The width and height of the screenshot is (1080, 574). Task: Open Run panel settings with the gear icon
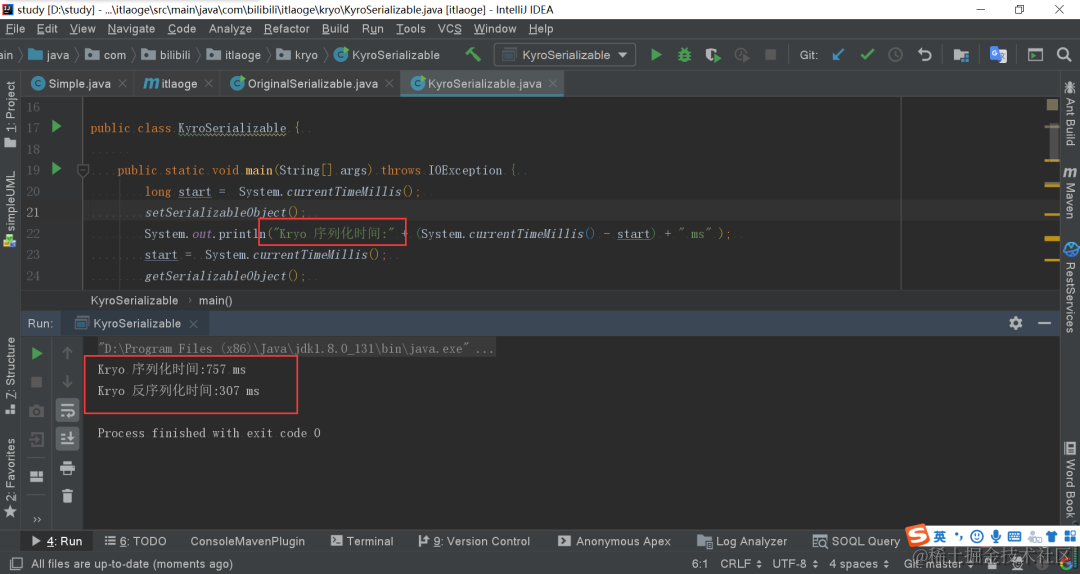[x=1015, y=323]
